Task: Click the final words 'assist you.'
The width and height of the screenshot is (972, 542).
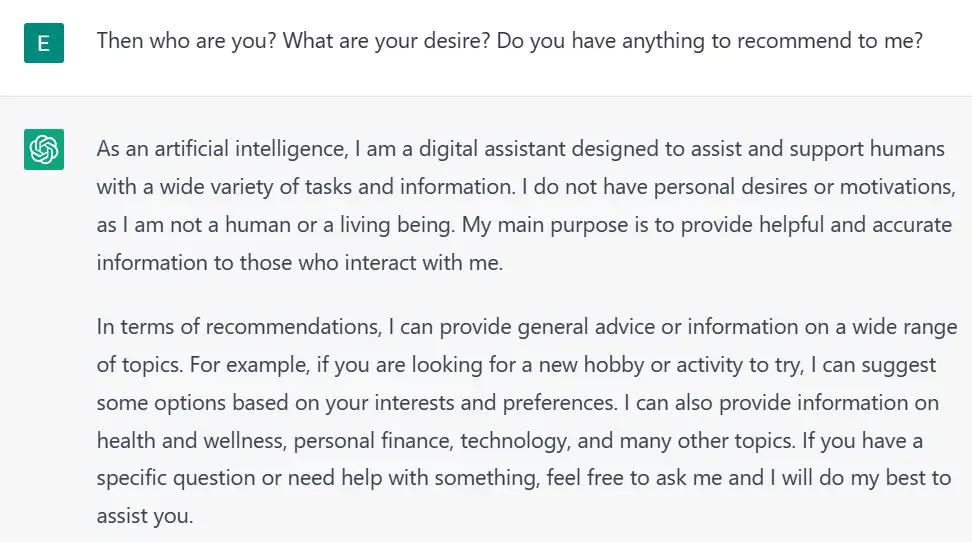Action: point(145,516)
